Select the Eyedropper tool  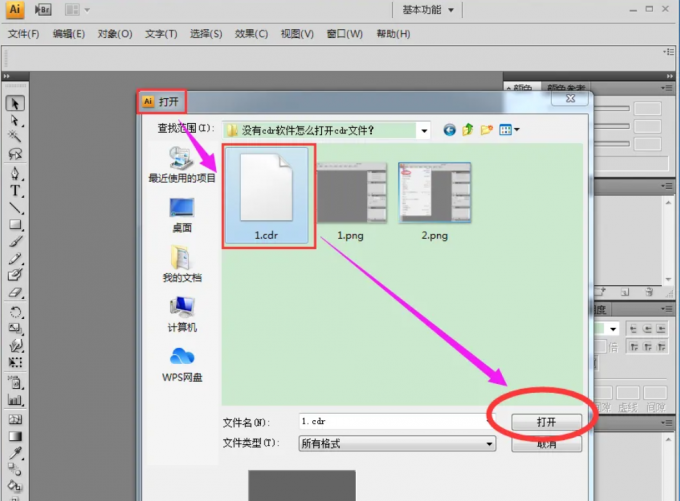click(x=15, y=453)
